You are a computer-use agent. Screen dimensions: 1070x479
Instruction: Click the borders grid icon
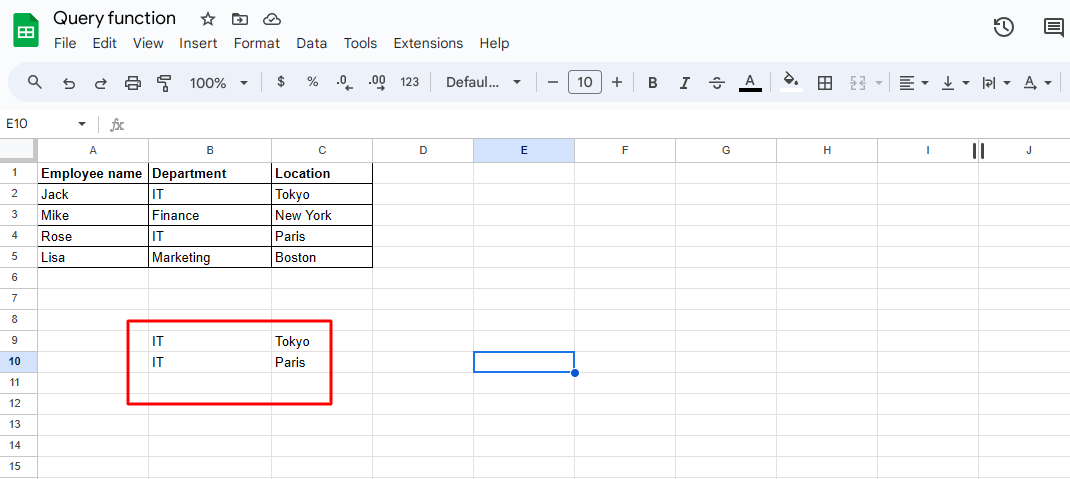tap(825, 83)
